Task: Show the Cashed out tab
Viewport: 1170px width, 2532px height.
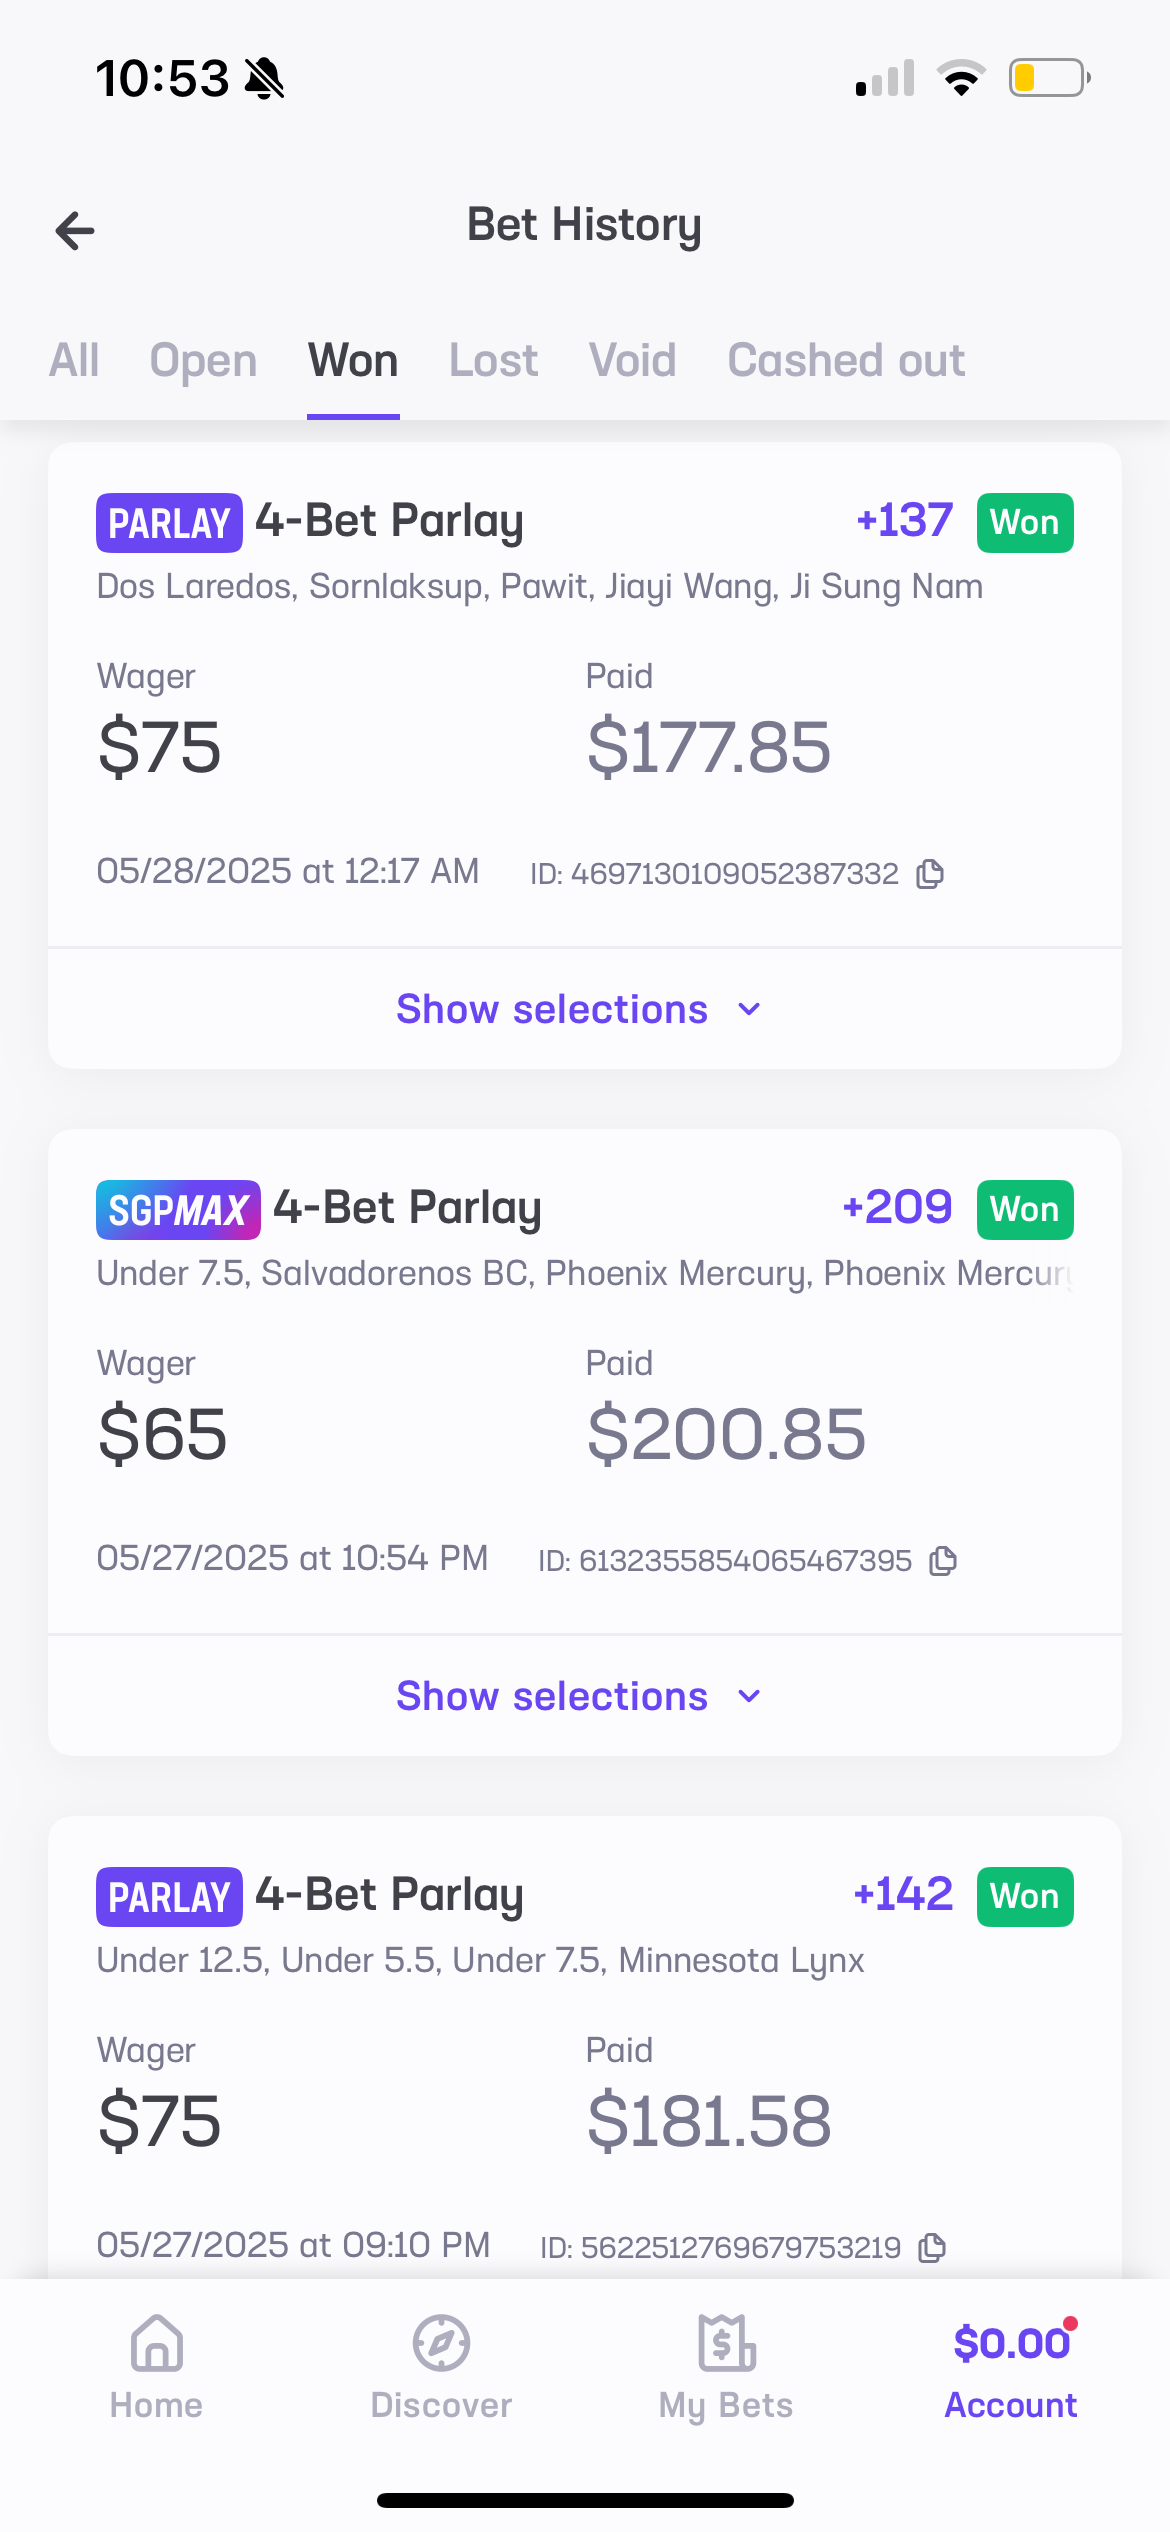Action: tap(846, 360)
